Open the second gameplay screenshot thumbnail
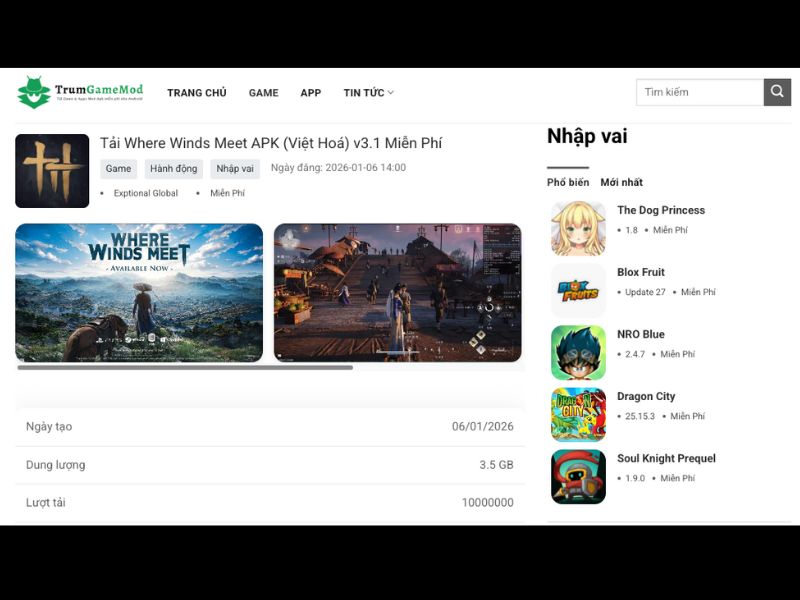The width and height of the screenshot is (800, 600). point(400,291)
